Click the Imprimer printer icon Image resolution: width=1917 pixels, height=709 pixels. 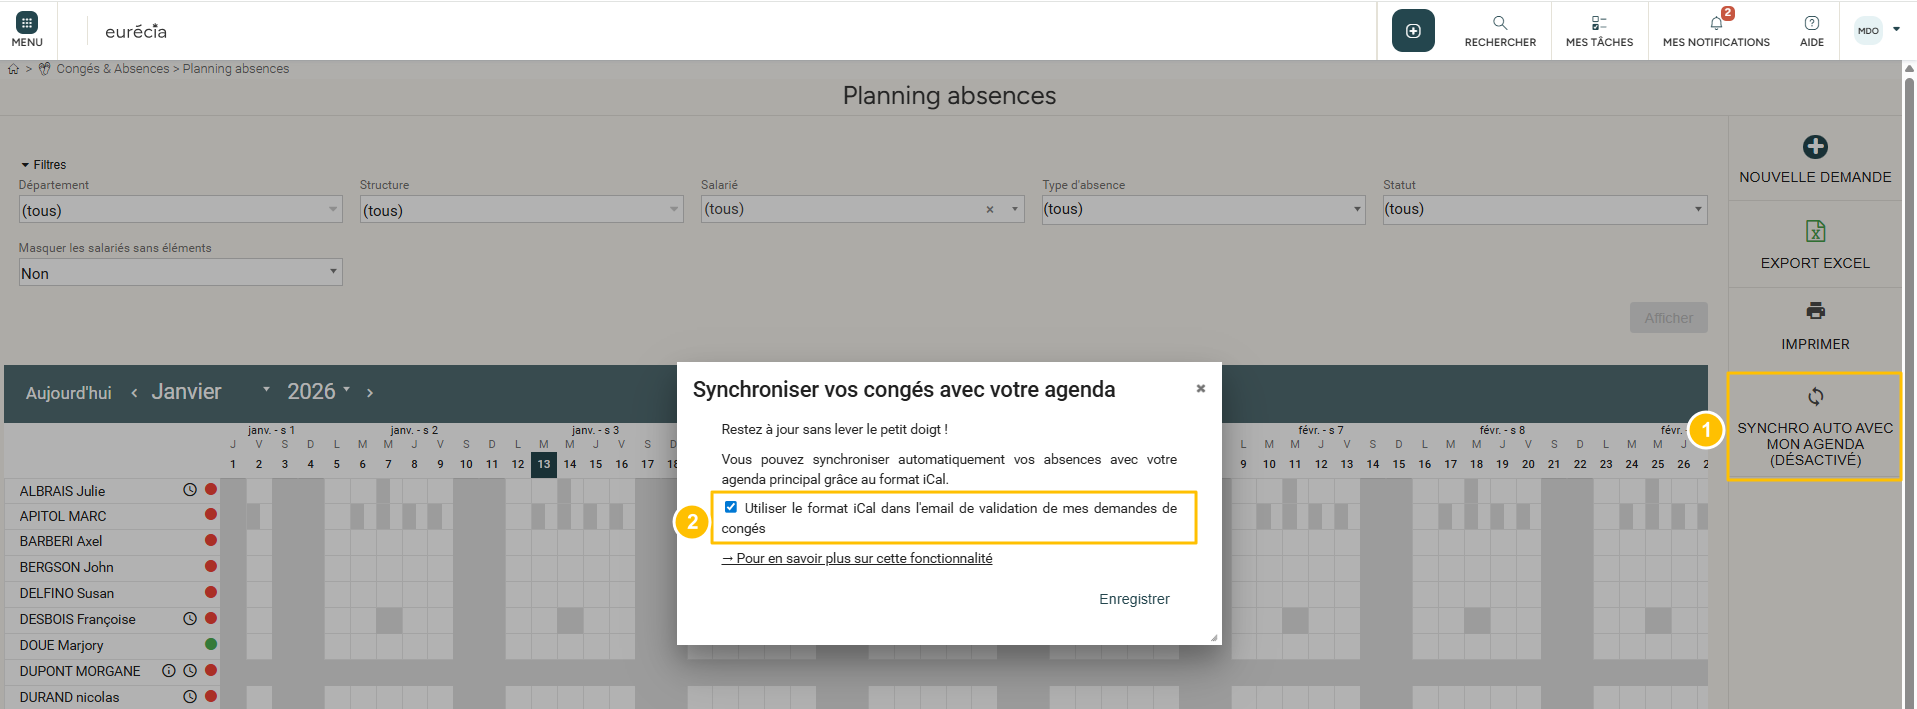1814,311
